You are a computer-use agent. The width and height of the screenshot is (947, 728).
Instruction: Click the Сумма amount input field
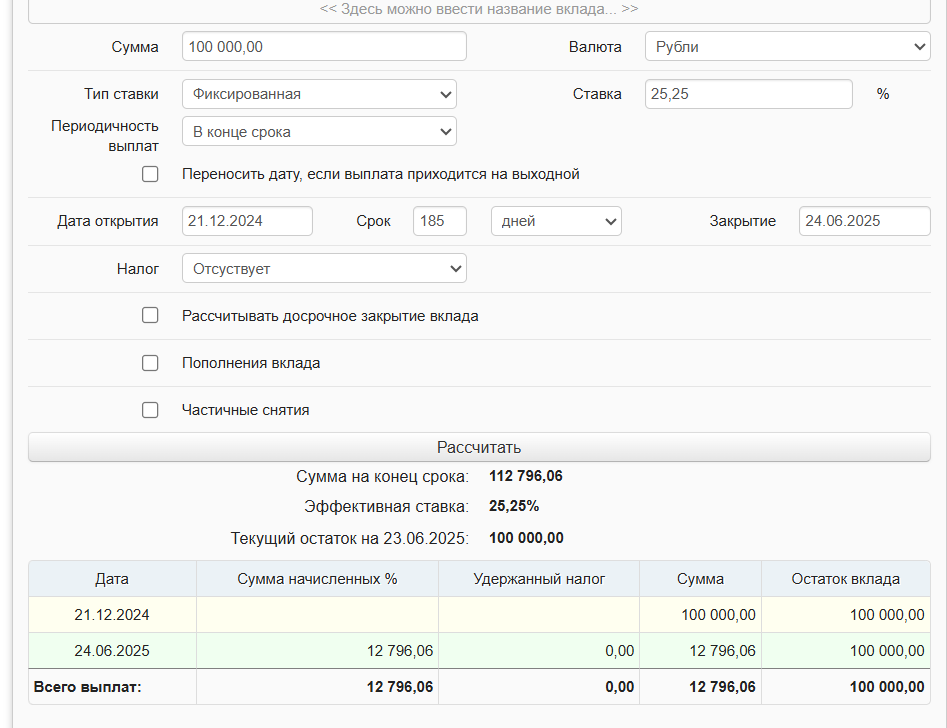324,47
